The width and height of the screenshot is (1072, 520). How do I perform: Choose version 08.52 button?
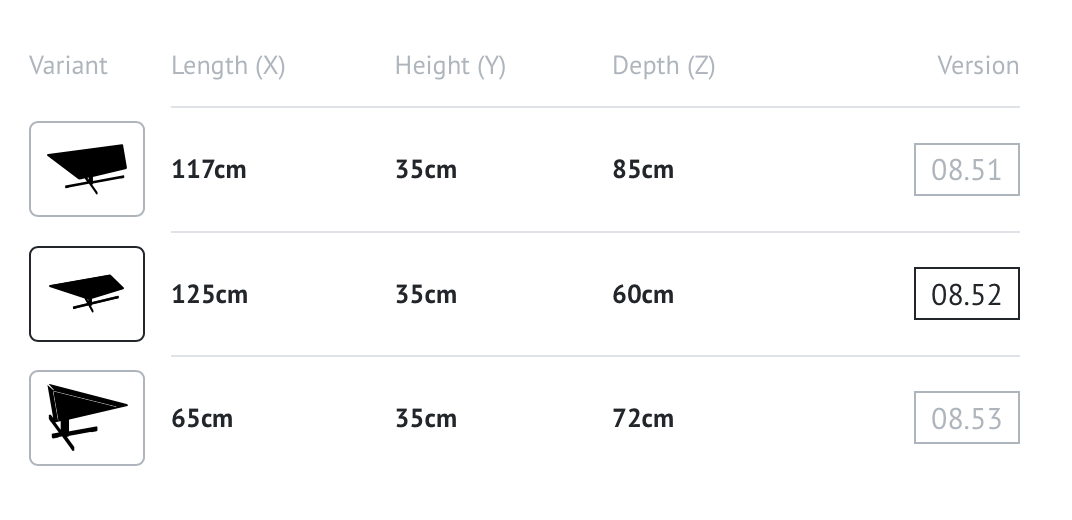point(966,294)
